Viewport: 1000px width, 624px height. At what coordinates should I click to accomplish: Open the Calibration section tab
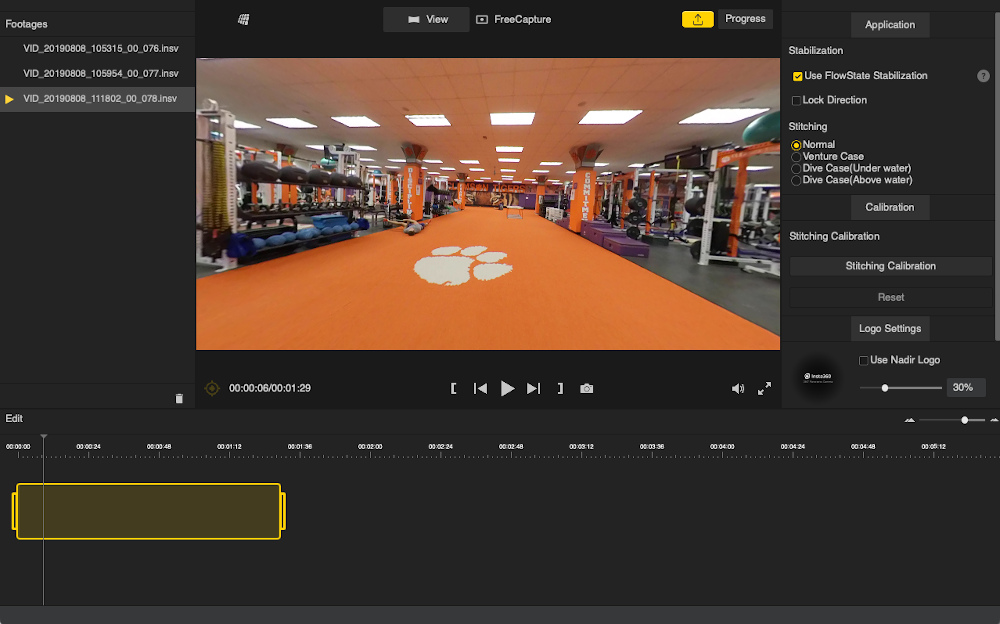pyautogui.click(x=890, y=207)
